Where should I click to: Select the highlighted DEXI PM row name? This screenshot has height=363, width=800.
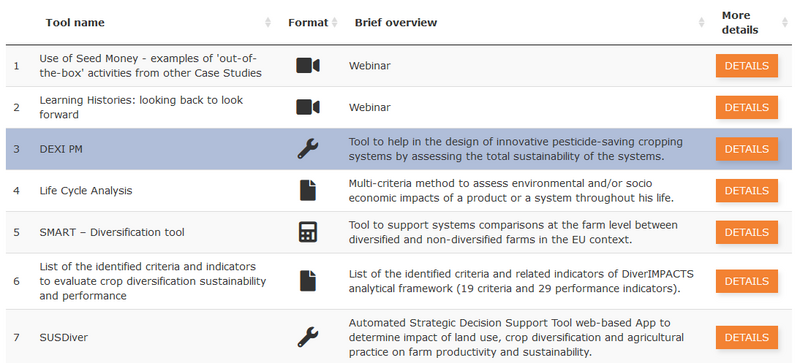coord(60,149)
